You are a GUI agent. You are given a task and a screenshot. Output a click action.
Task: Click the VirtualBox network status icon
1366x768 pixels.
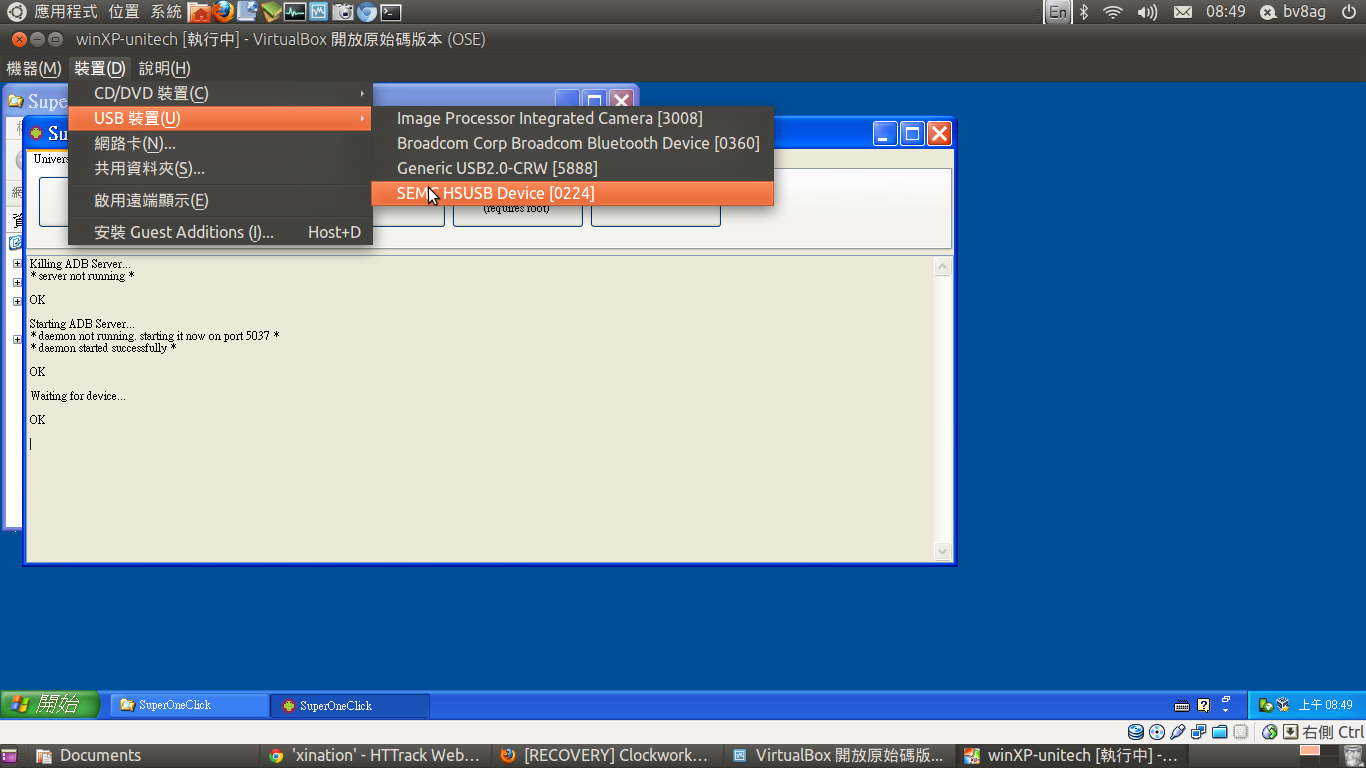click(x=1199, y=732)
